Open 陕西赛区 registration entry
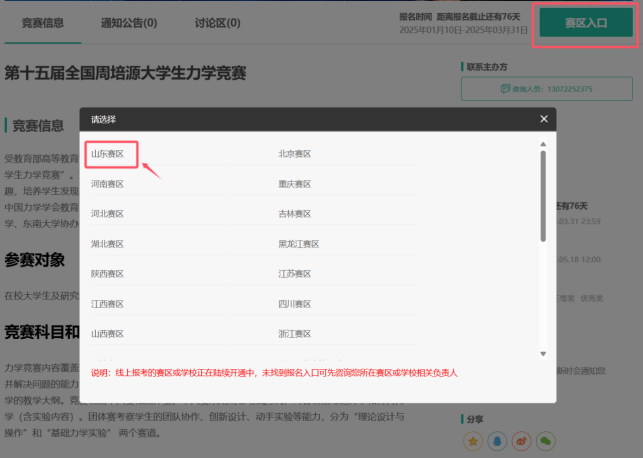Screen dimensions: 643x458 [107, 273]
